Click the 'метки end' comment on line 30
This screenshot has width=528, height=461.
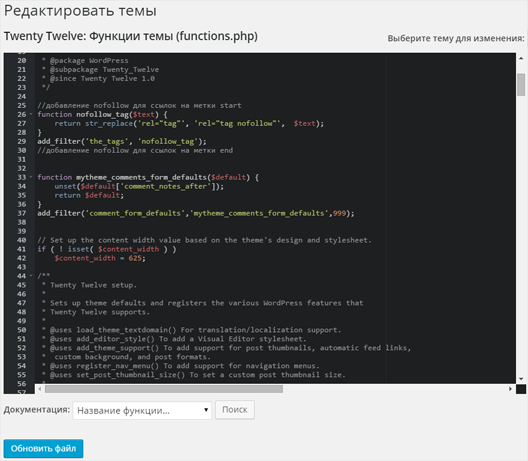213,150
